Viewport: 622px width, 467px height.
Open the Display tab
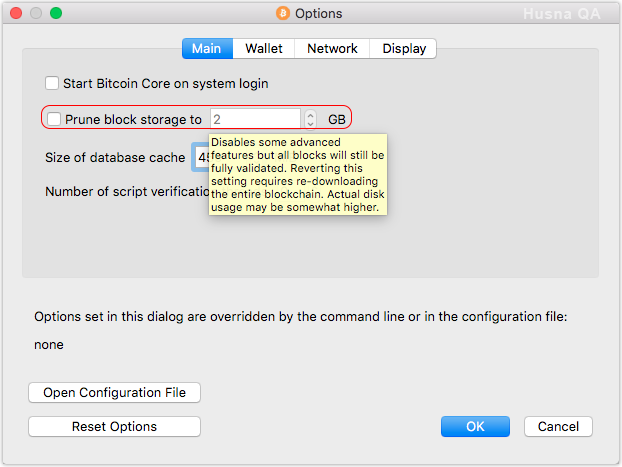pyautogui.click(x=403, y=48)
